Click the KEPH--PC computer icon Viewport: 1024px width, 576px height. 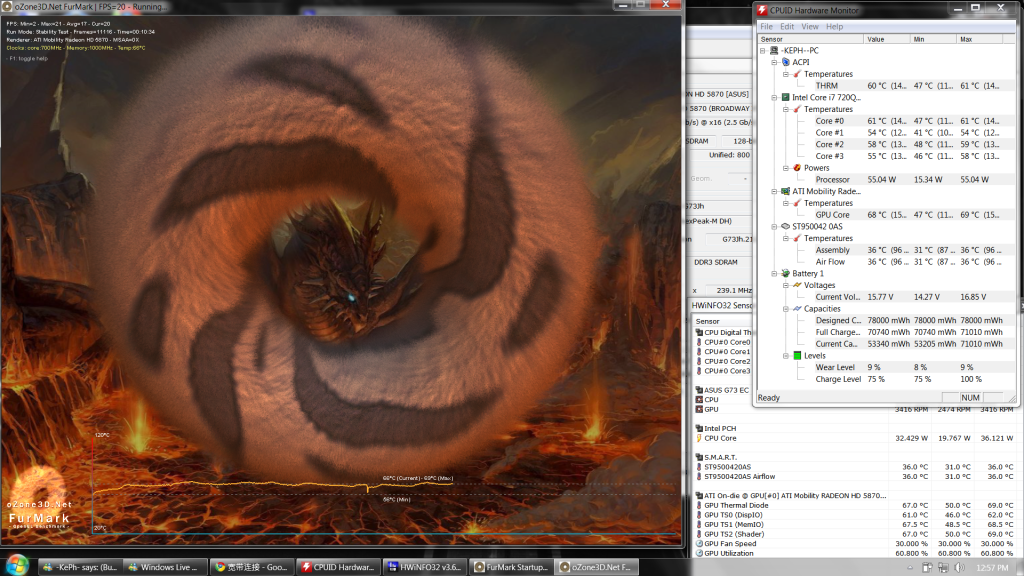[774, 50]
